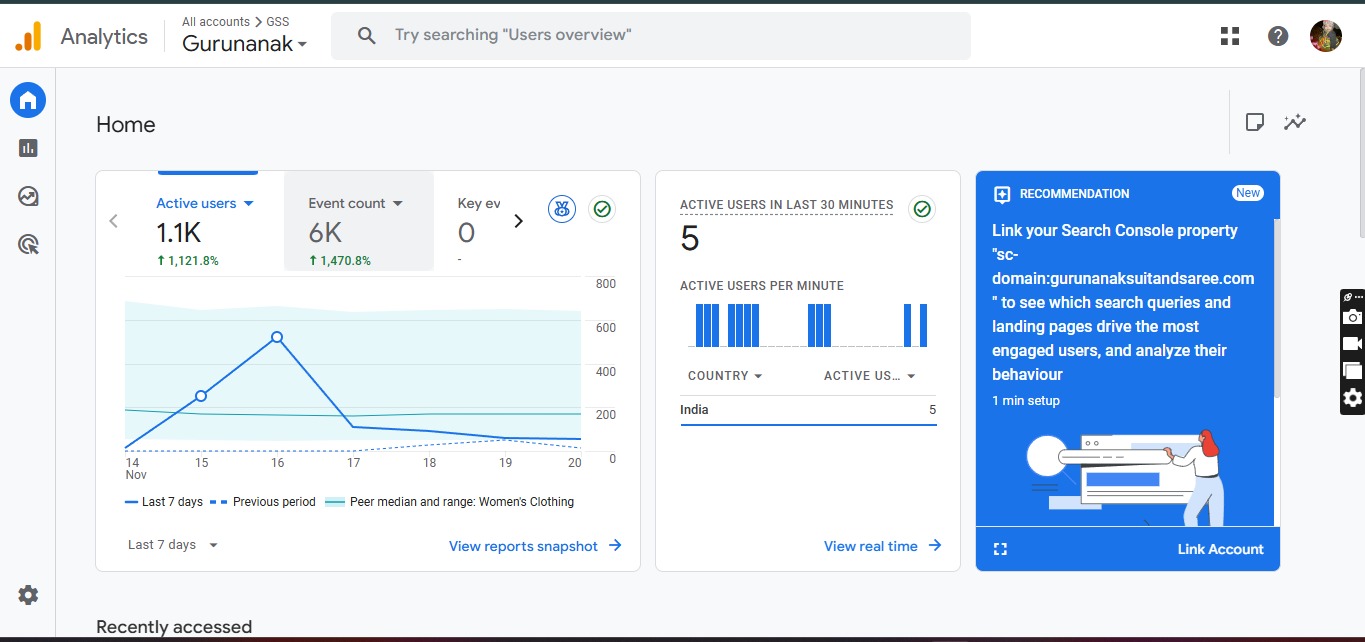Click the green data quality checkmark on users card
Screen dimensions: 1365x642
pyautogui.click(x=602, y=209)
